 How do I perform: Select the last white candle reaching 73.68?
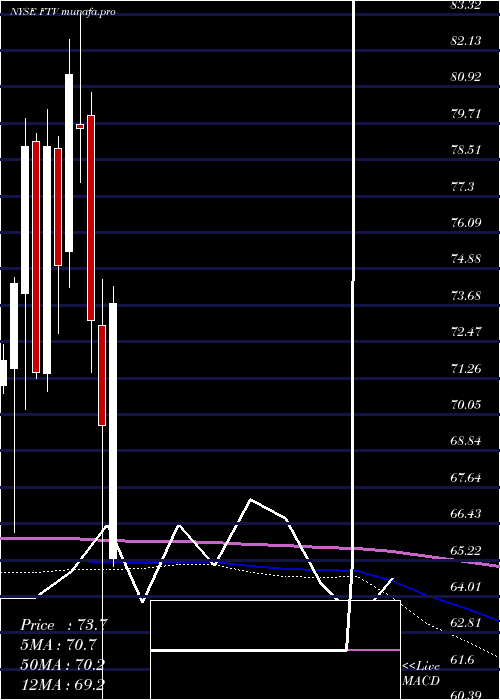(113, 431)
